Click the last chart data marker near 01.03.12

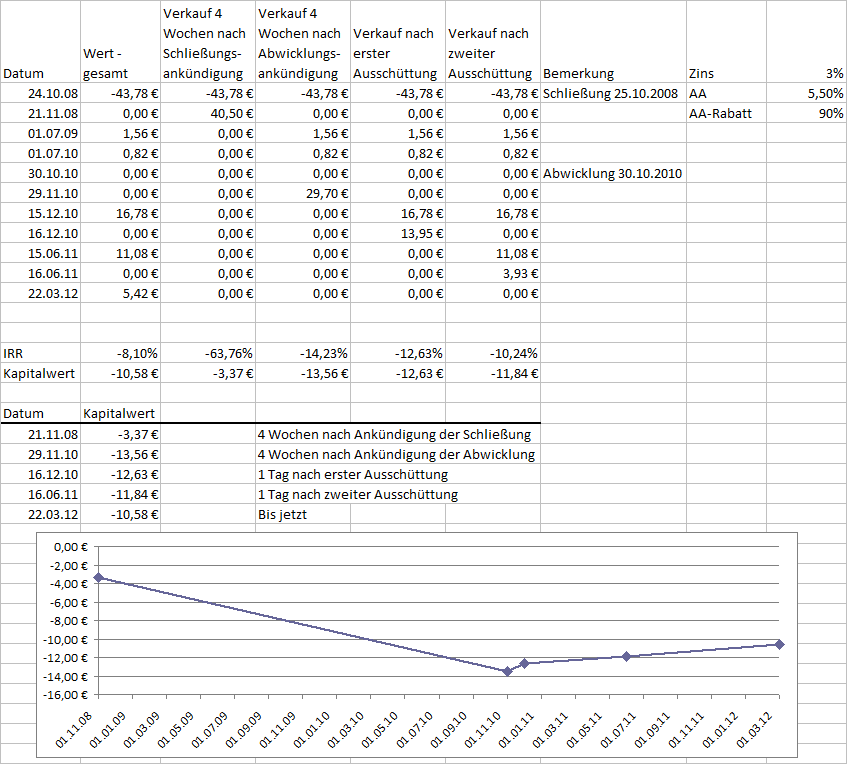[779, 644]
